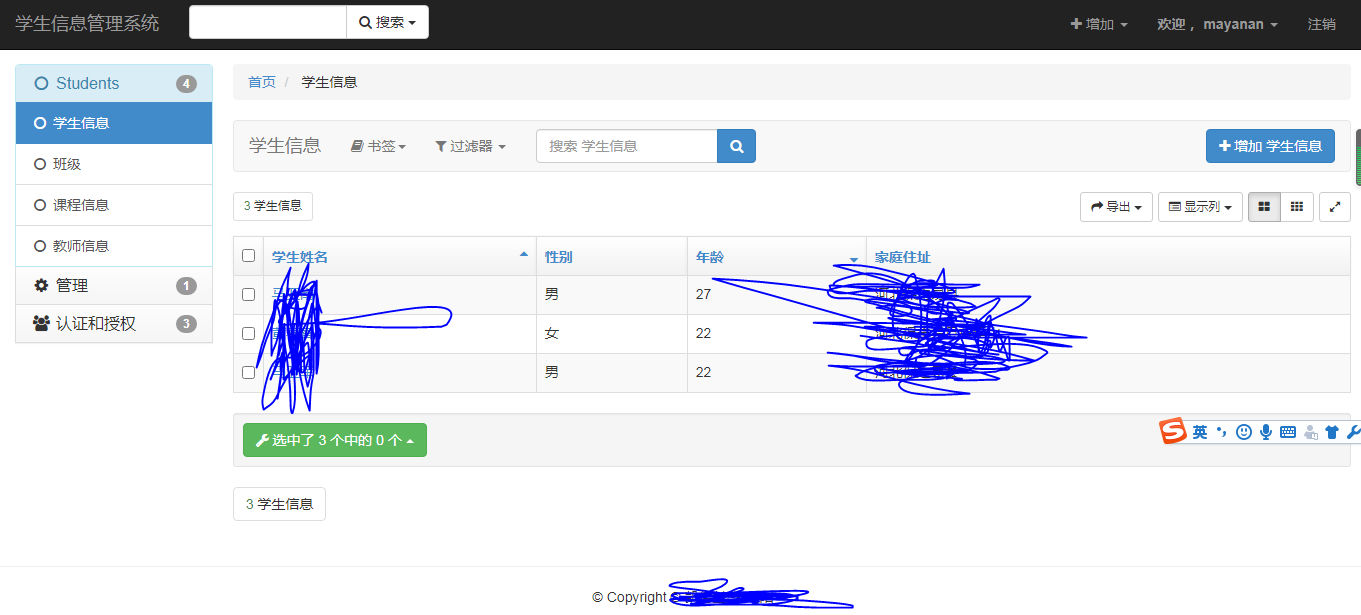The width and height of the screenshot is (1361, 615).
Task: Open the Sogou soft keyboard icon
Action: pyautogui.click(x=1287, y=432)
